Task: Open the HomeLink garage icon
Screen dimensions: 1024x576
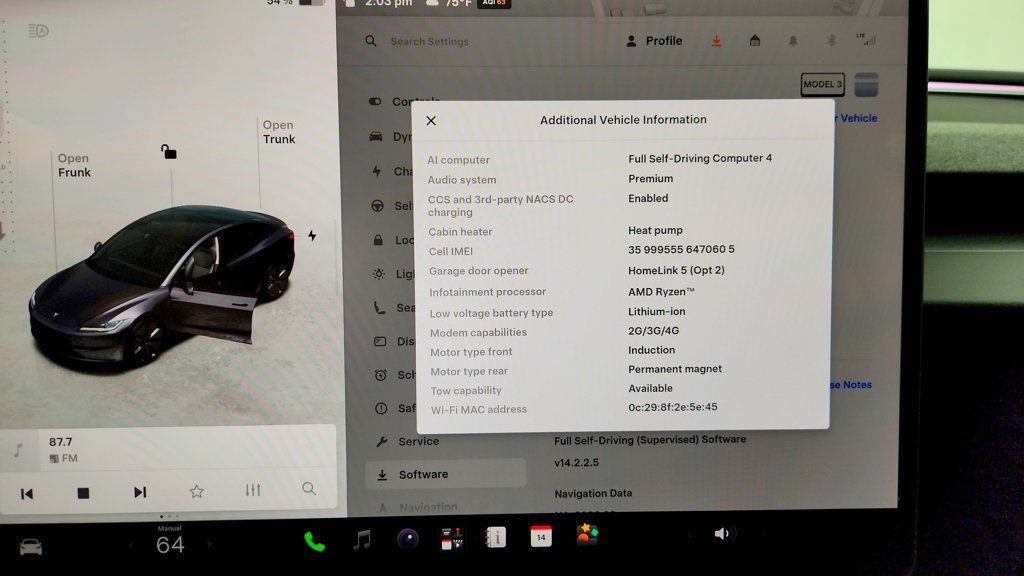Action: pyautogui.click(x=754, y=40)
